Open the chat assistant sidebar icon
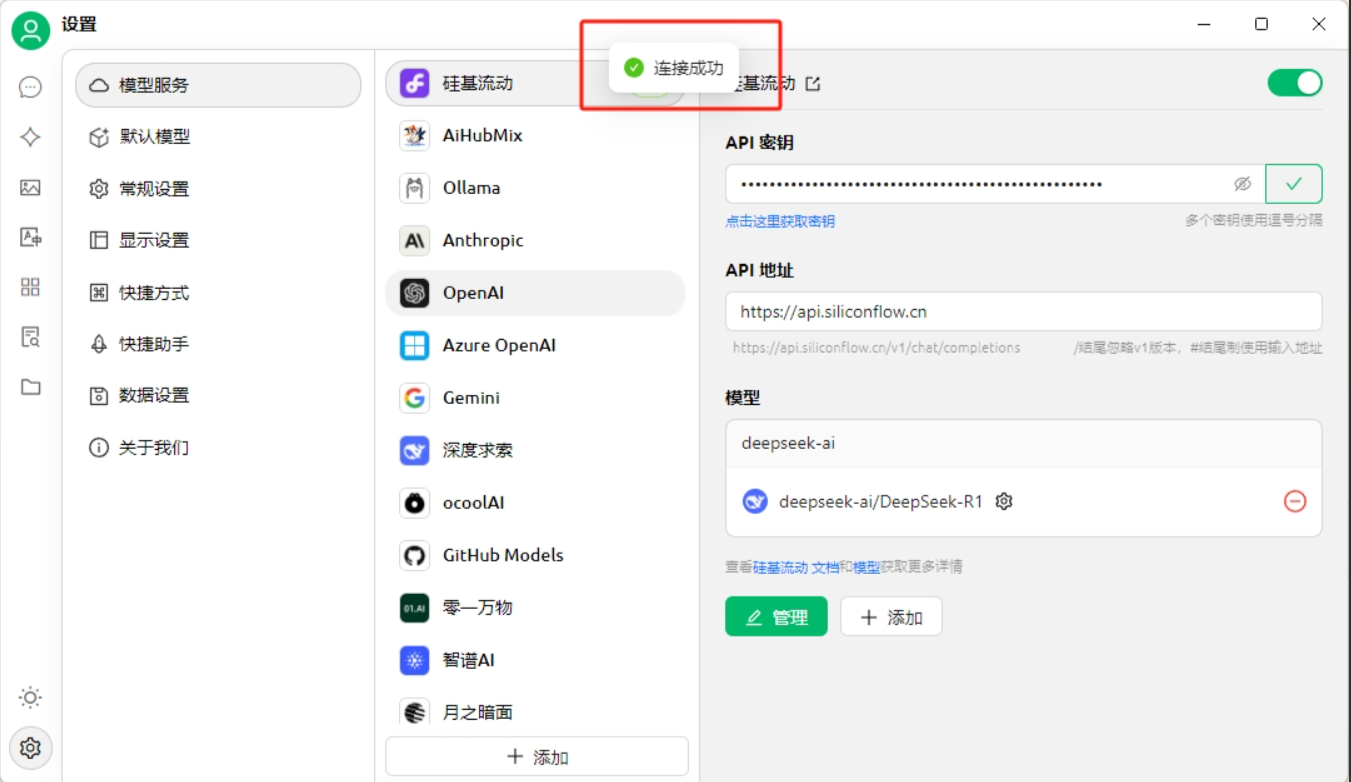The image size is (1351, 782). (30, 87)
